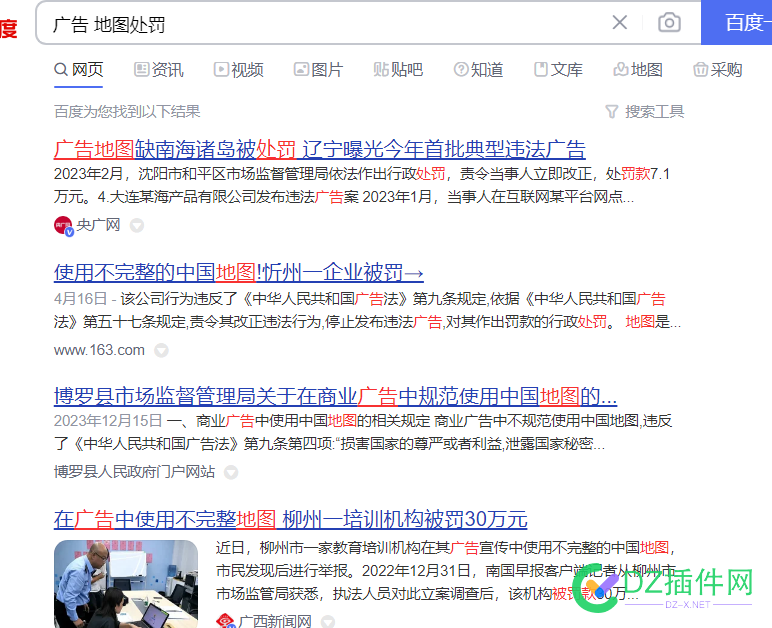This screenshot has width=772, height=628.
Task: Click the text 百度为您找到以下结果
Action: tap(127, 112)
